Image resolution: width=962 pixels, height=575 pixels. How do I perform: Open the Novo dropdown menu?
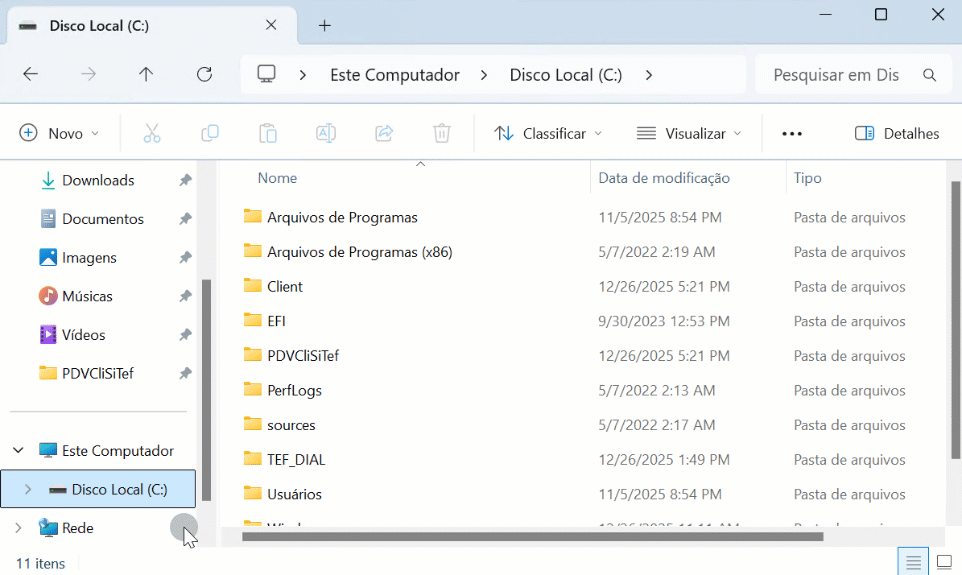coord(59,133)
